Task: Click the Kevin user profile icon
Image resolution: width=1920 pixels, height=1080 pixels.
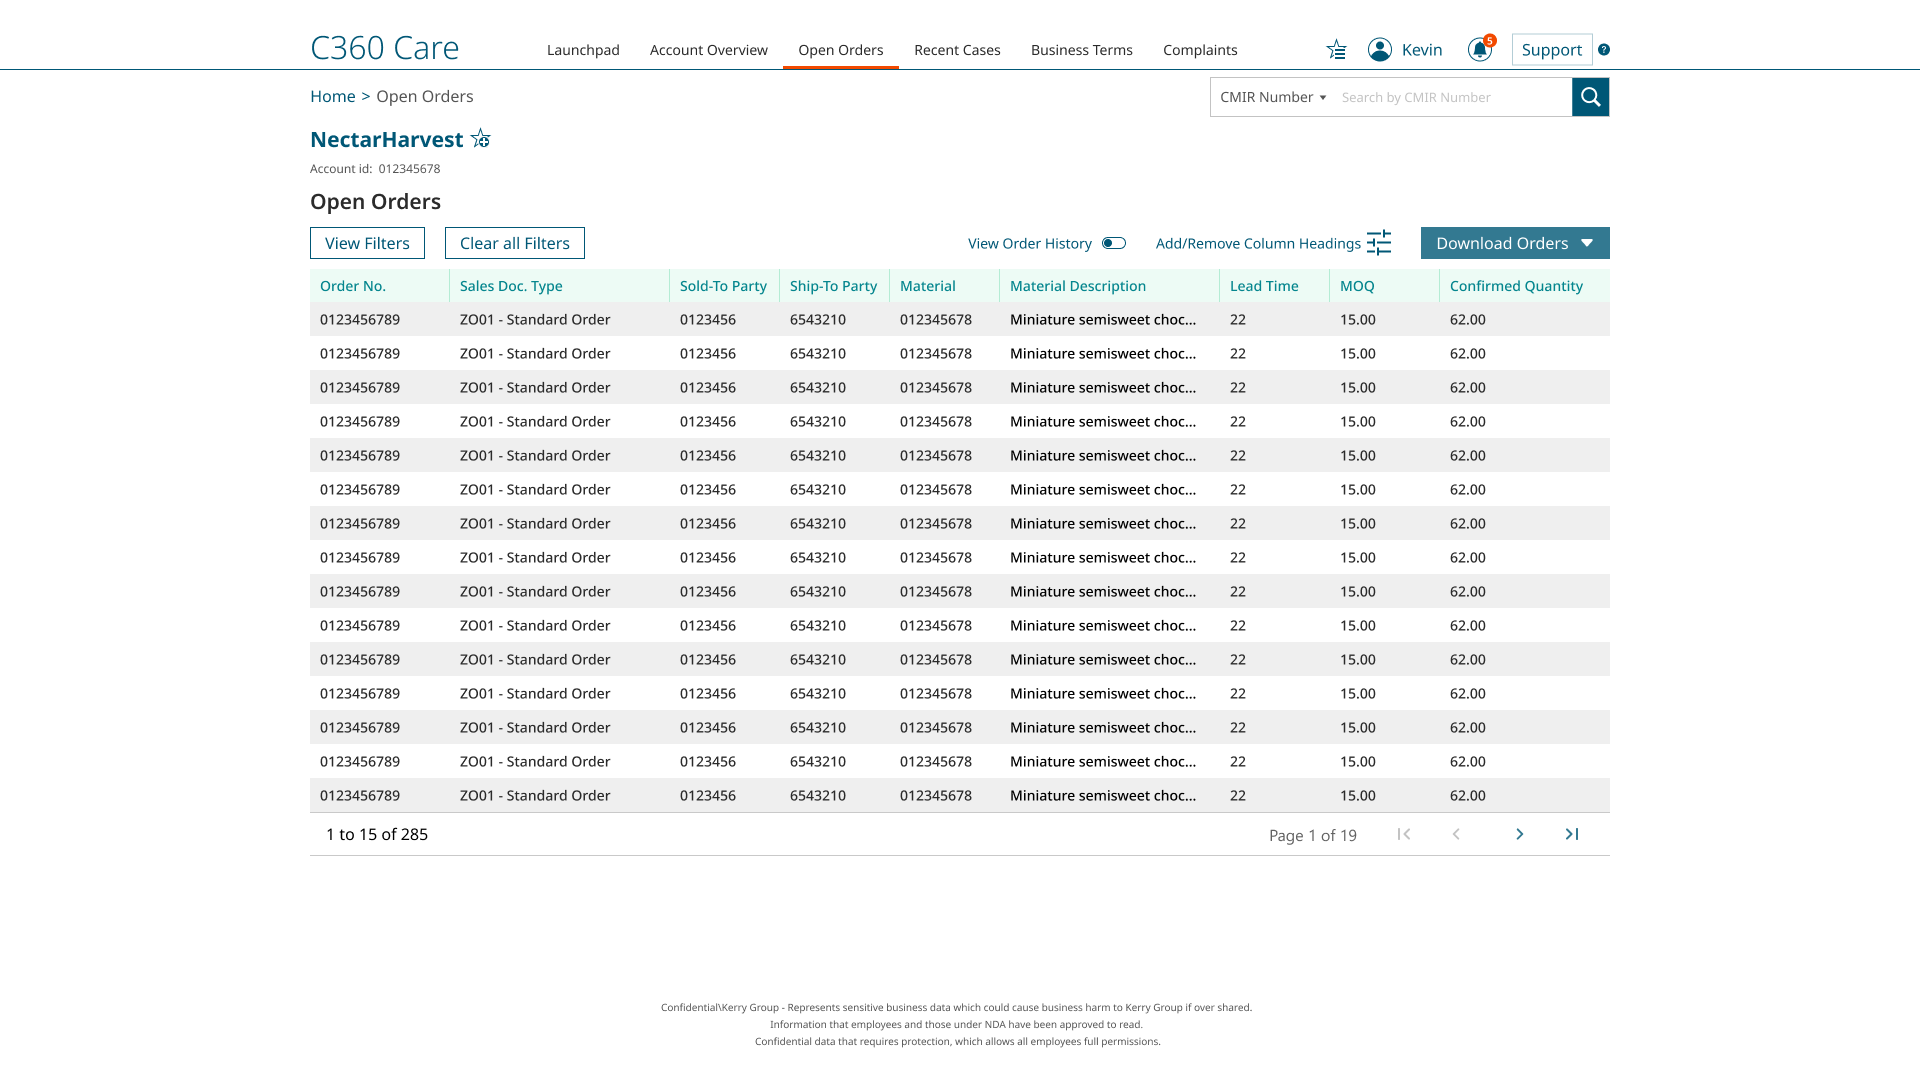Action: [x=1380, y=50]
